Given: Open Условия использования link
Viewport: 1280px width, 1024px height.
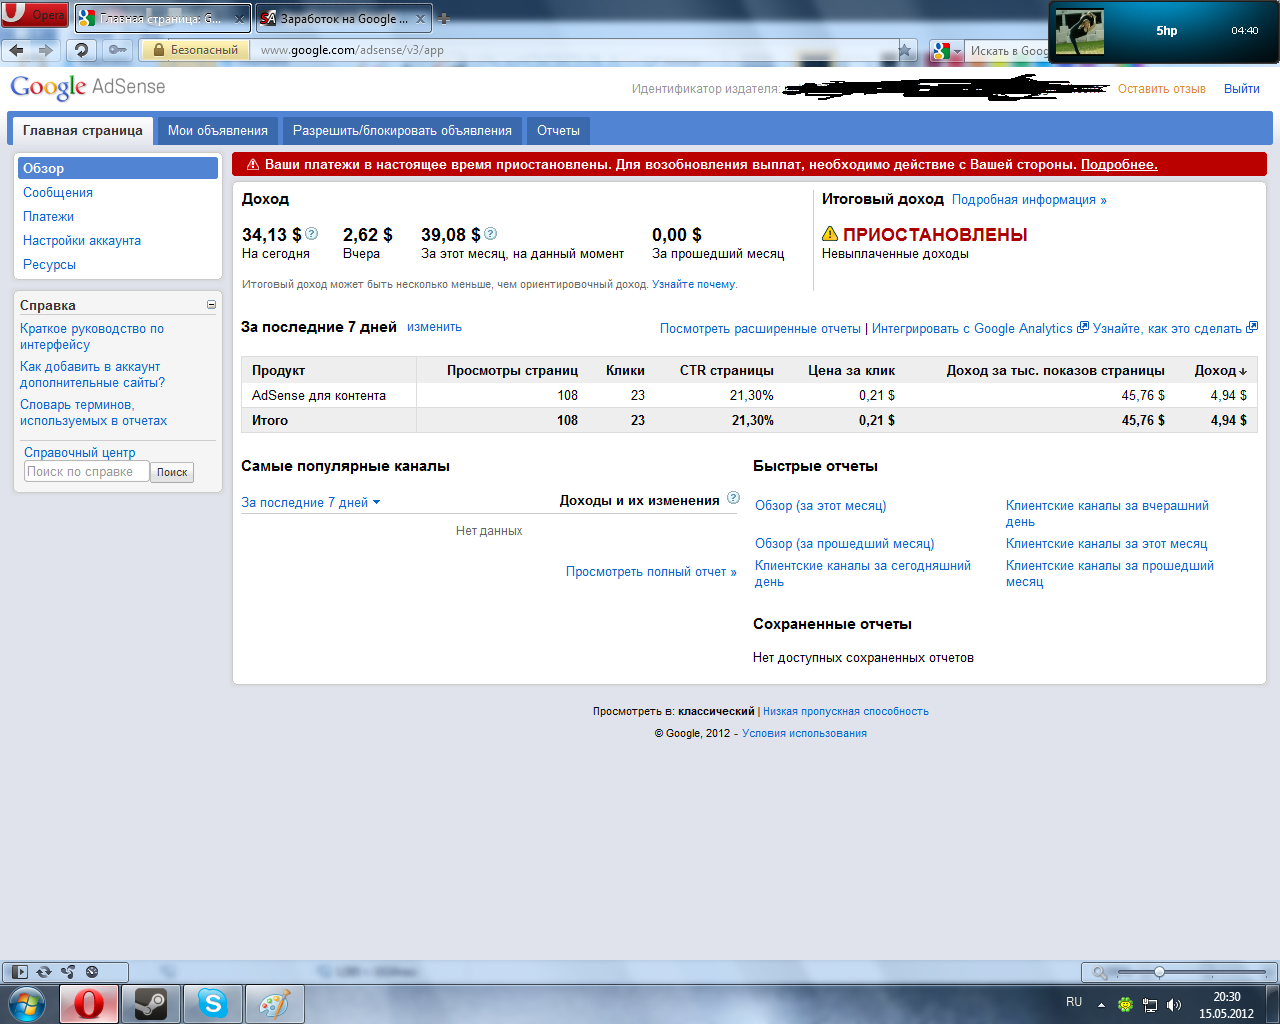Looking at the screenshot, I should pyautogui.click(x=804, y=733).
